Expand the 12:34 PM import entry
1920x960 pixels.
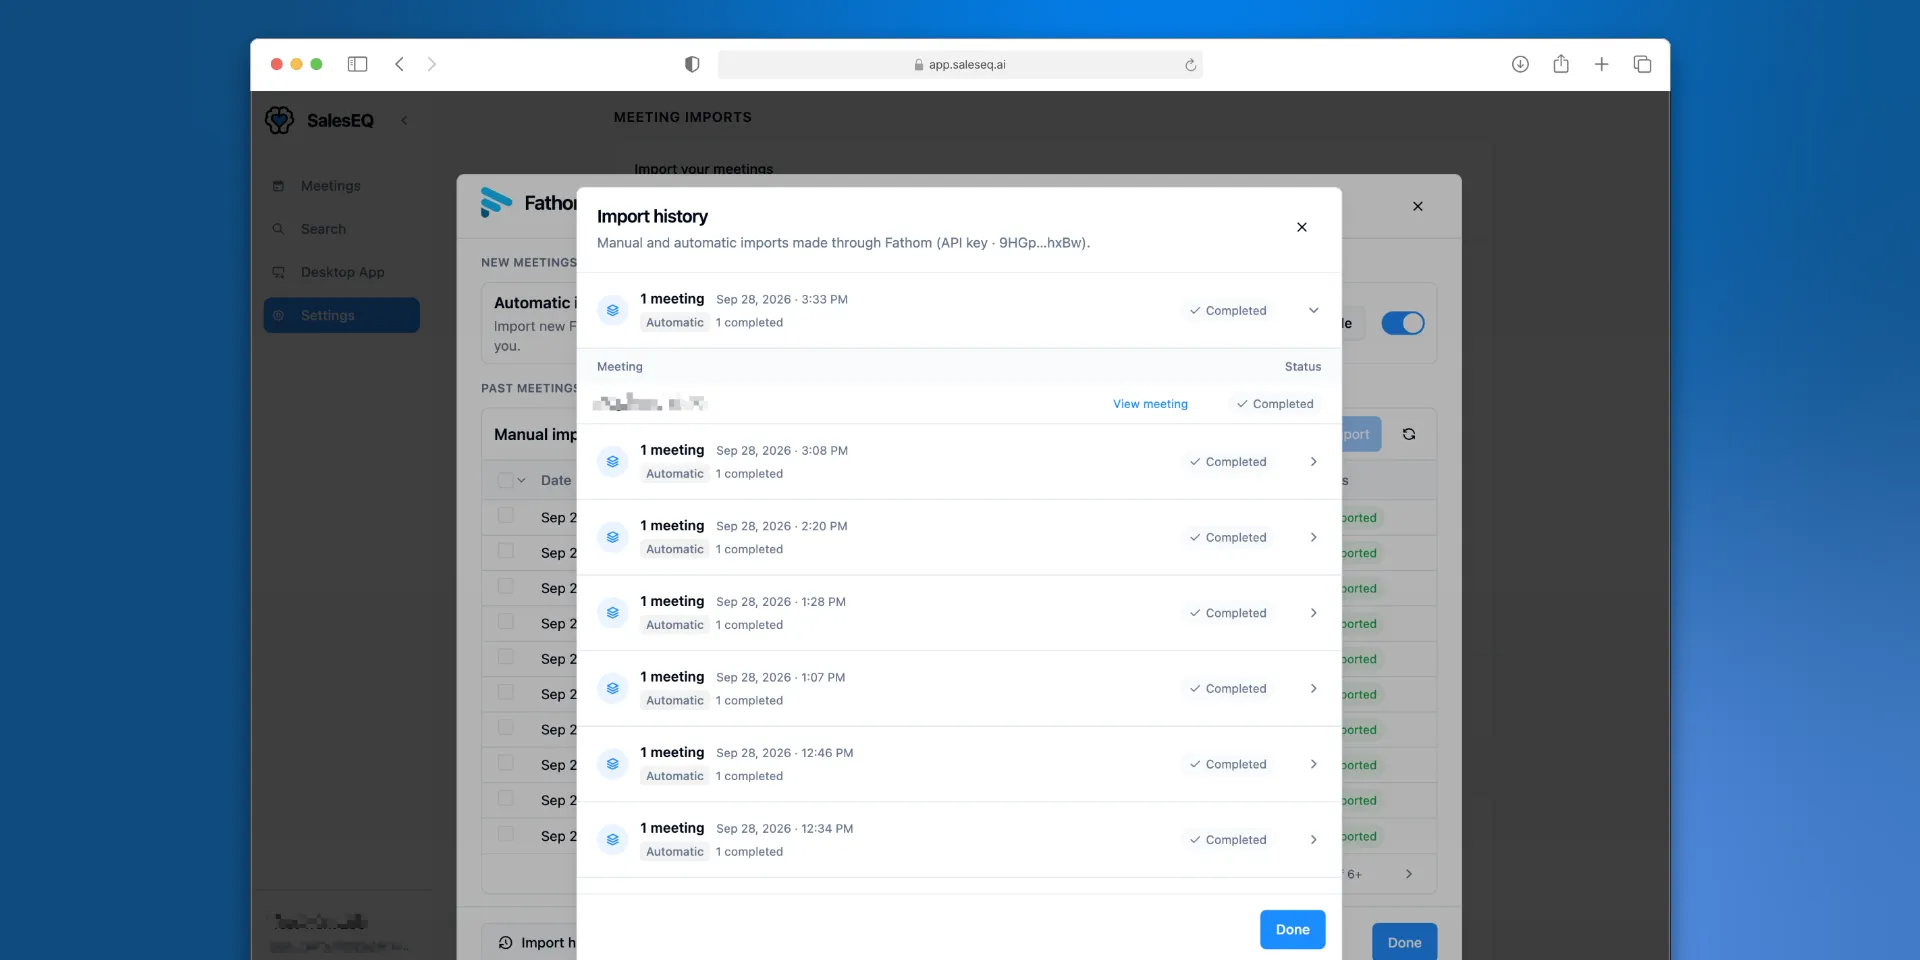[1313, 840]
